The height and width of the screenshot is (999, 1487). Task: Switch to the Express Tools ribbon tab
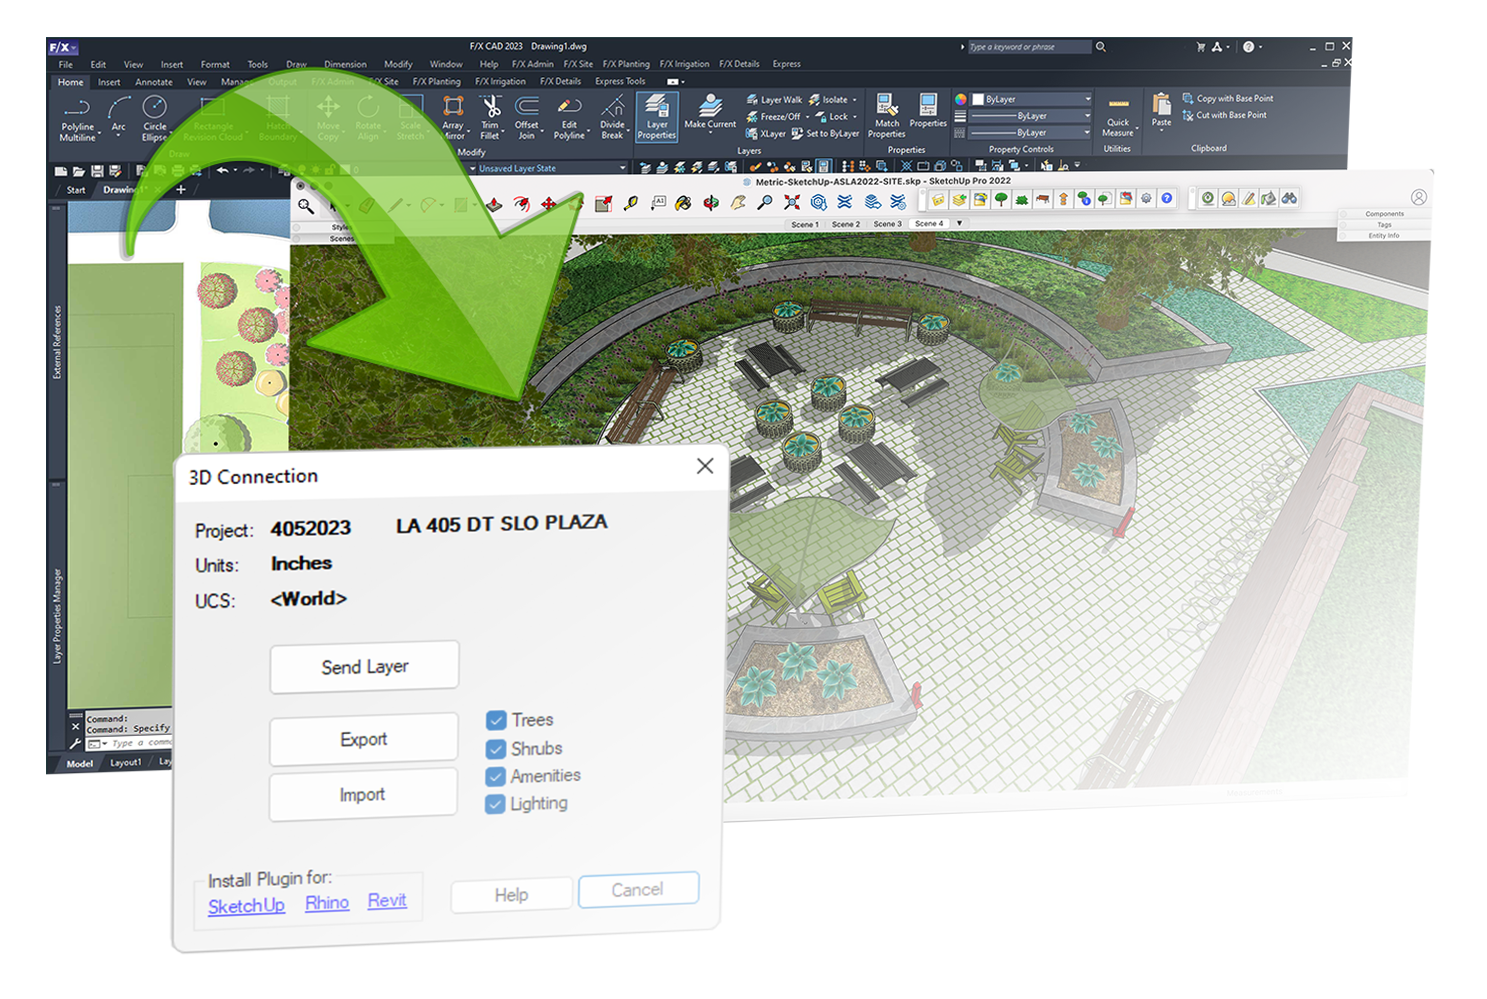[620, 82]
